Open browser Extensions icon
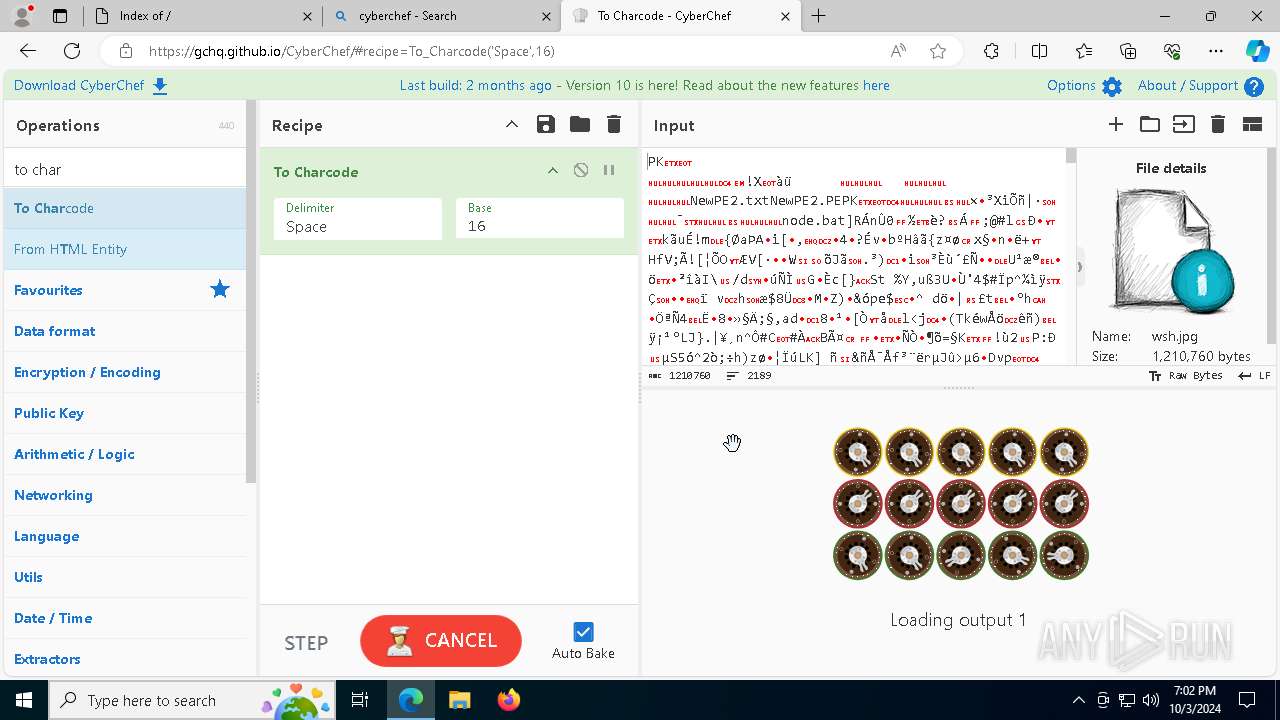Viewport: 1280px width, 720px height. click(991, 51)
